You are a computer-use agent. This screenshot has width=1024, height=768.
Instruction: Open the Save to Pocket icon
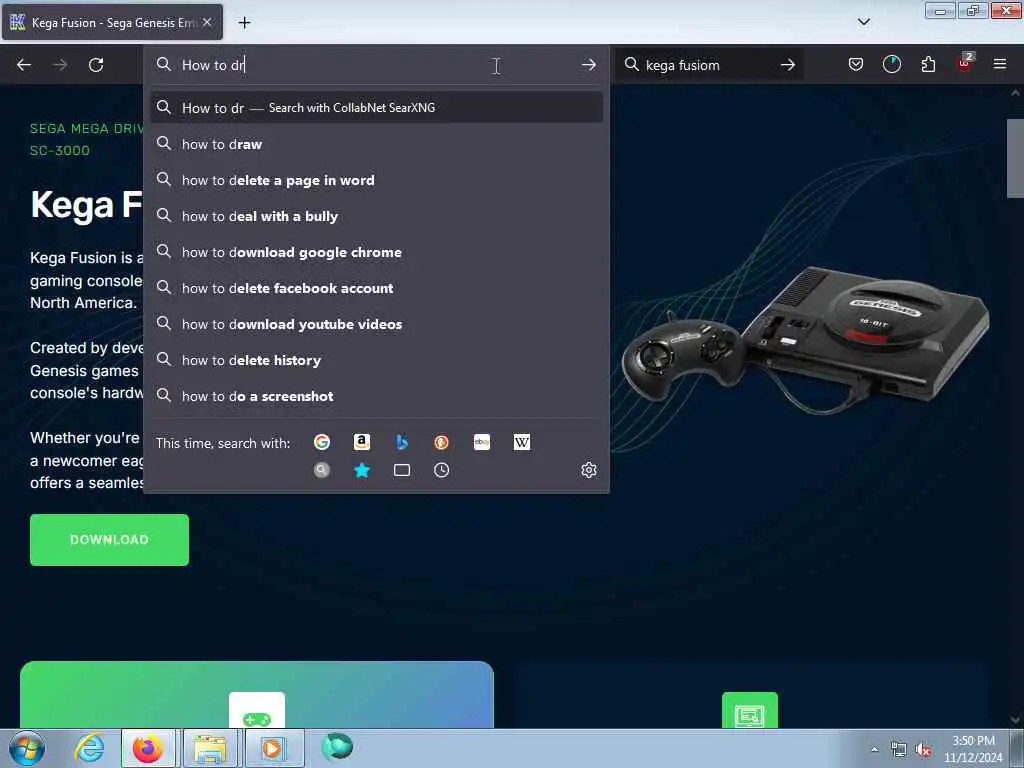point(856,64)
